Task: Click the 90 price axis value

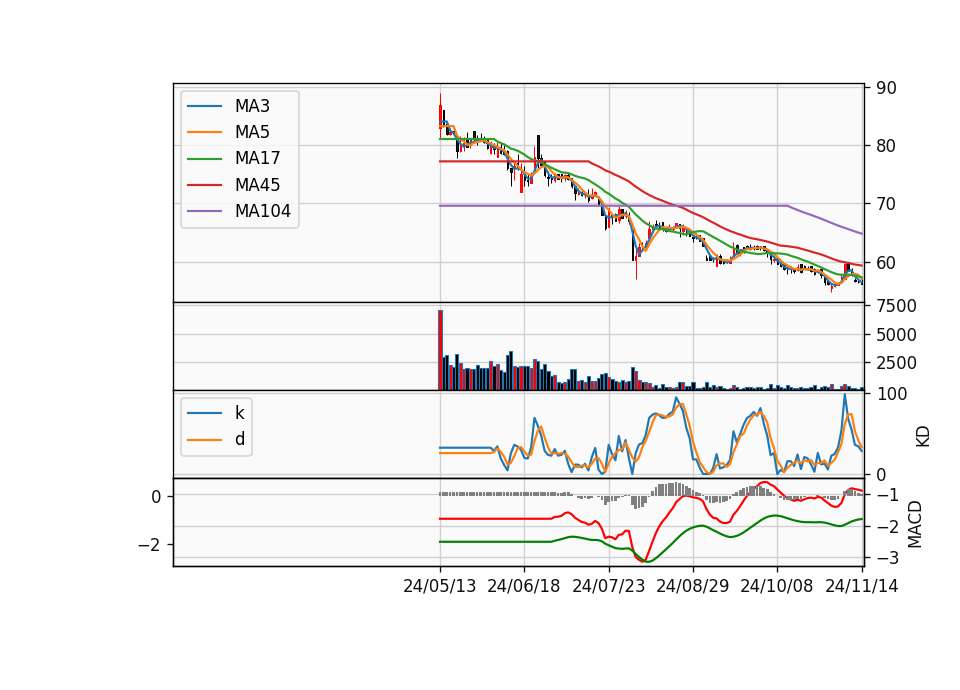Action: pyautogui.click(x=886, y=88)
